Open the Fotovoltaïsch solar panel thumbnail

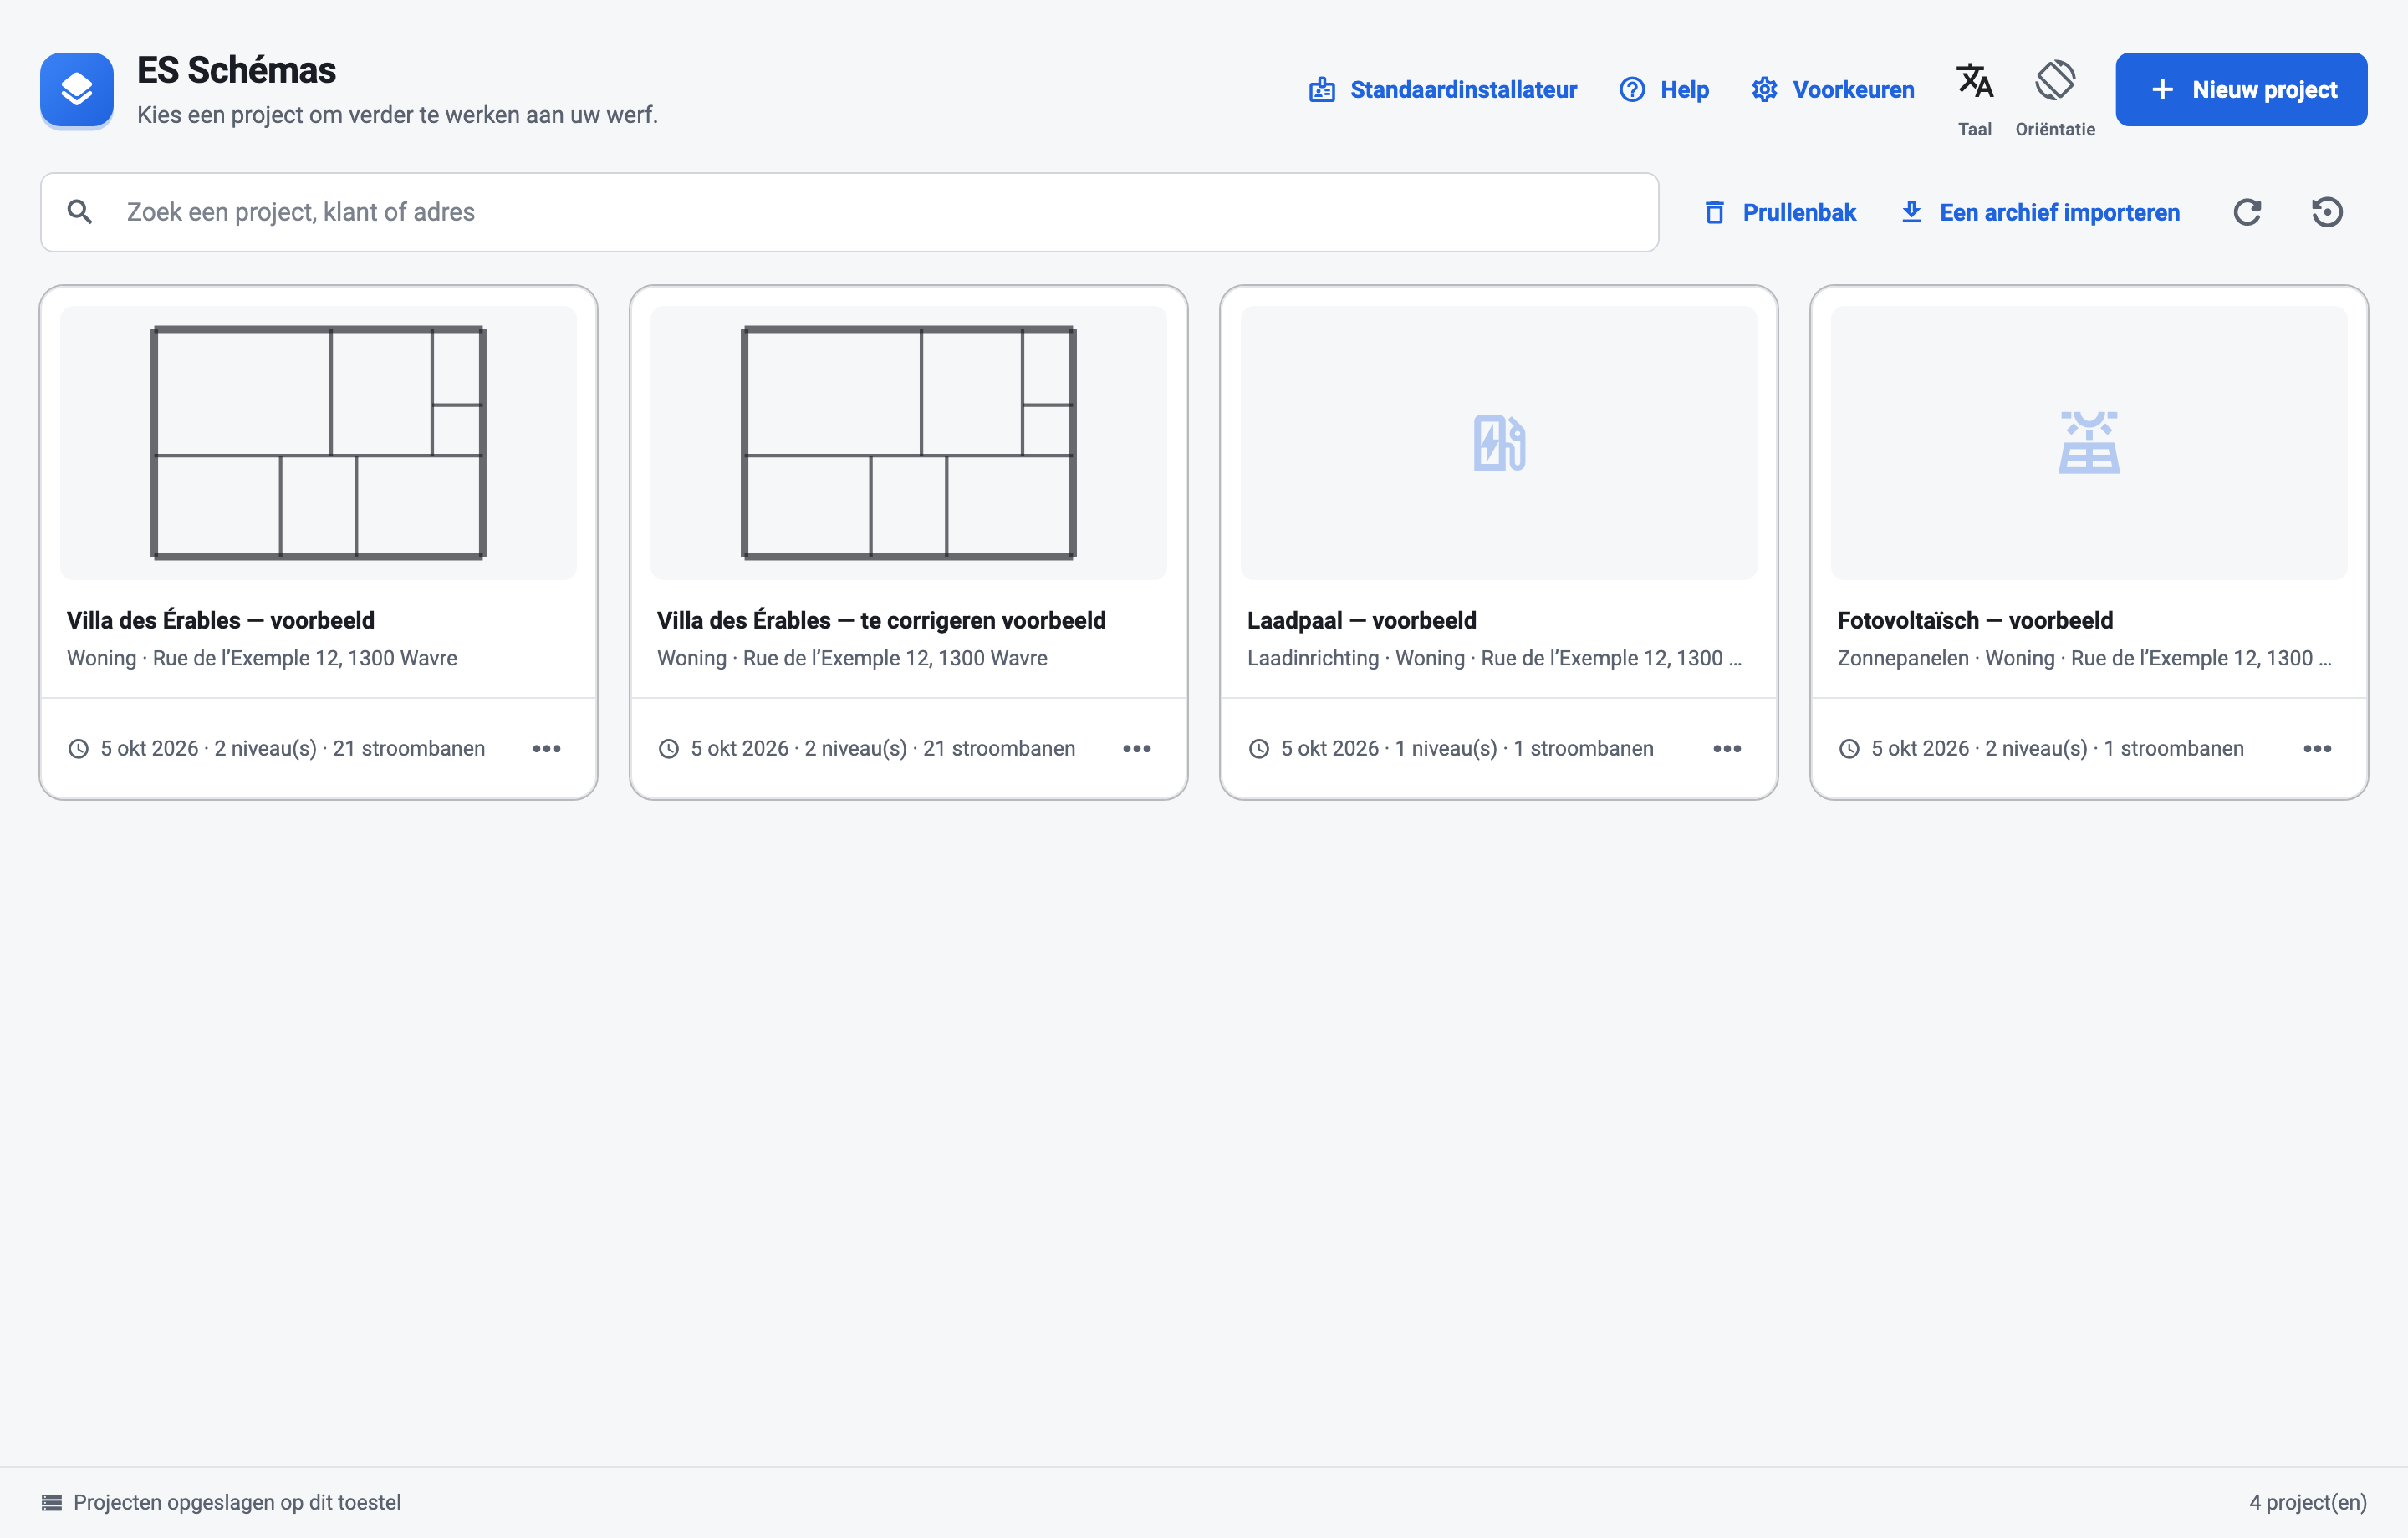point(2088,442)
